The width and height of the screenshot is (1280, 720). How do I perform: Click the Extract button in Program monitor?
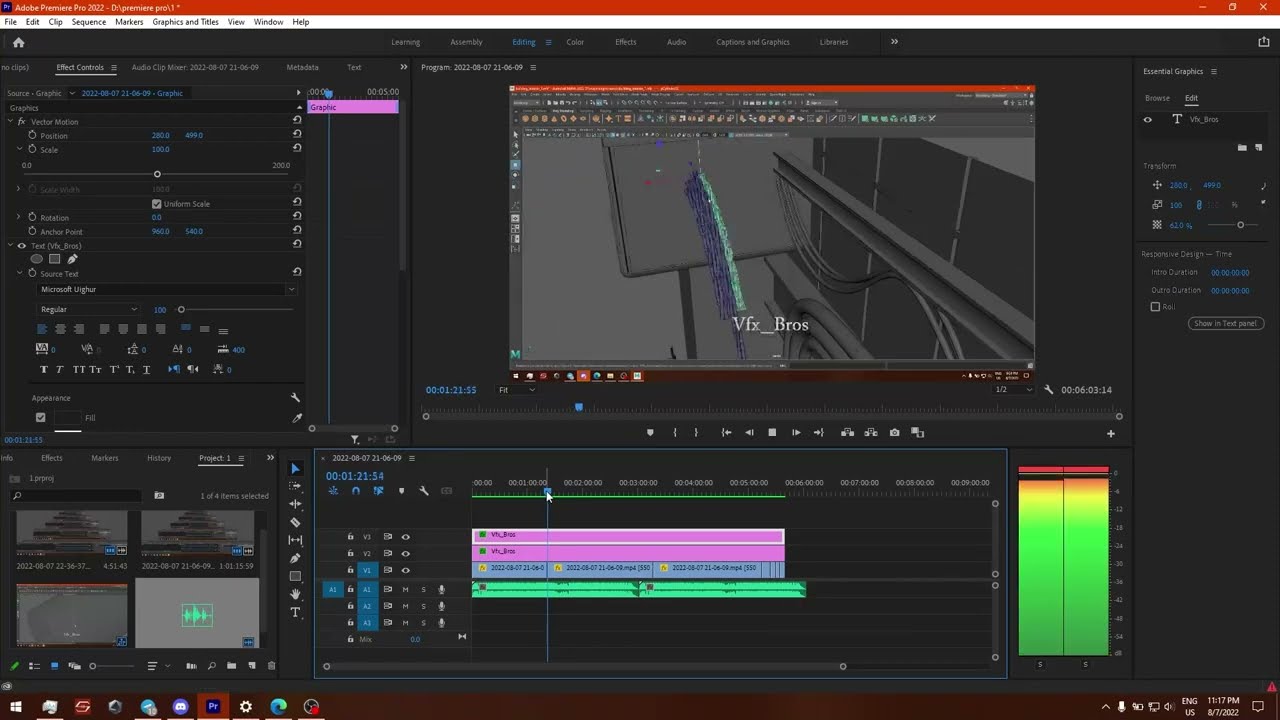click(x=870, y=433)
